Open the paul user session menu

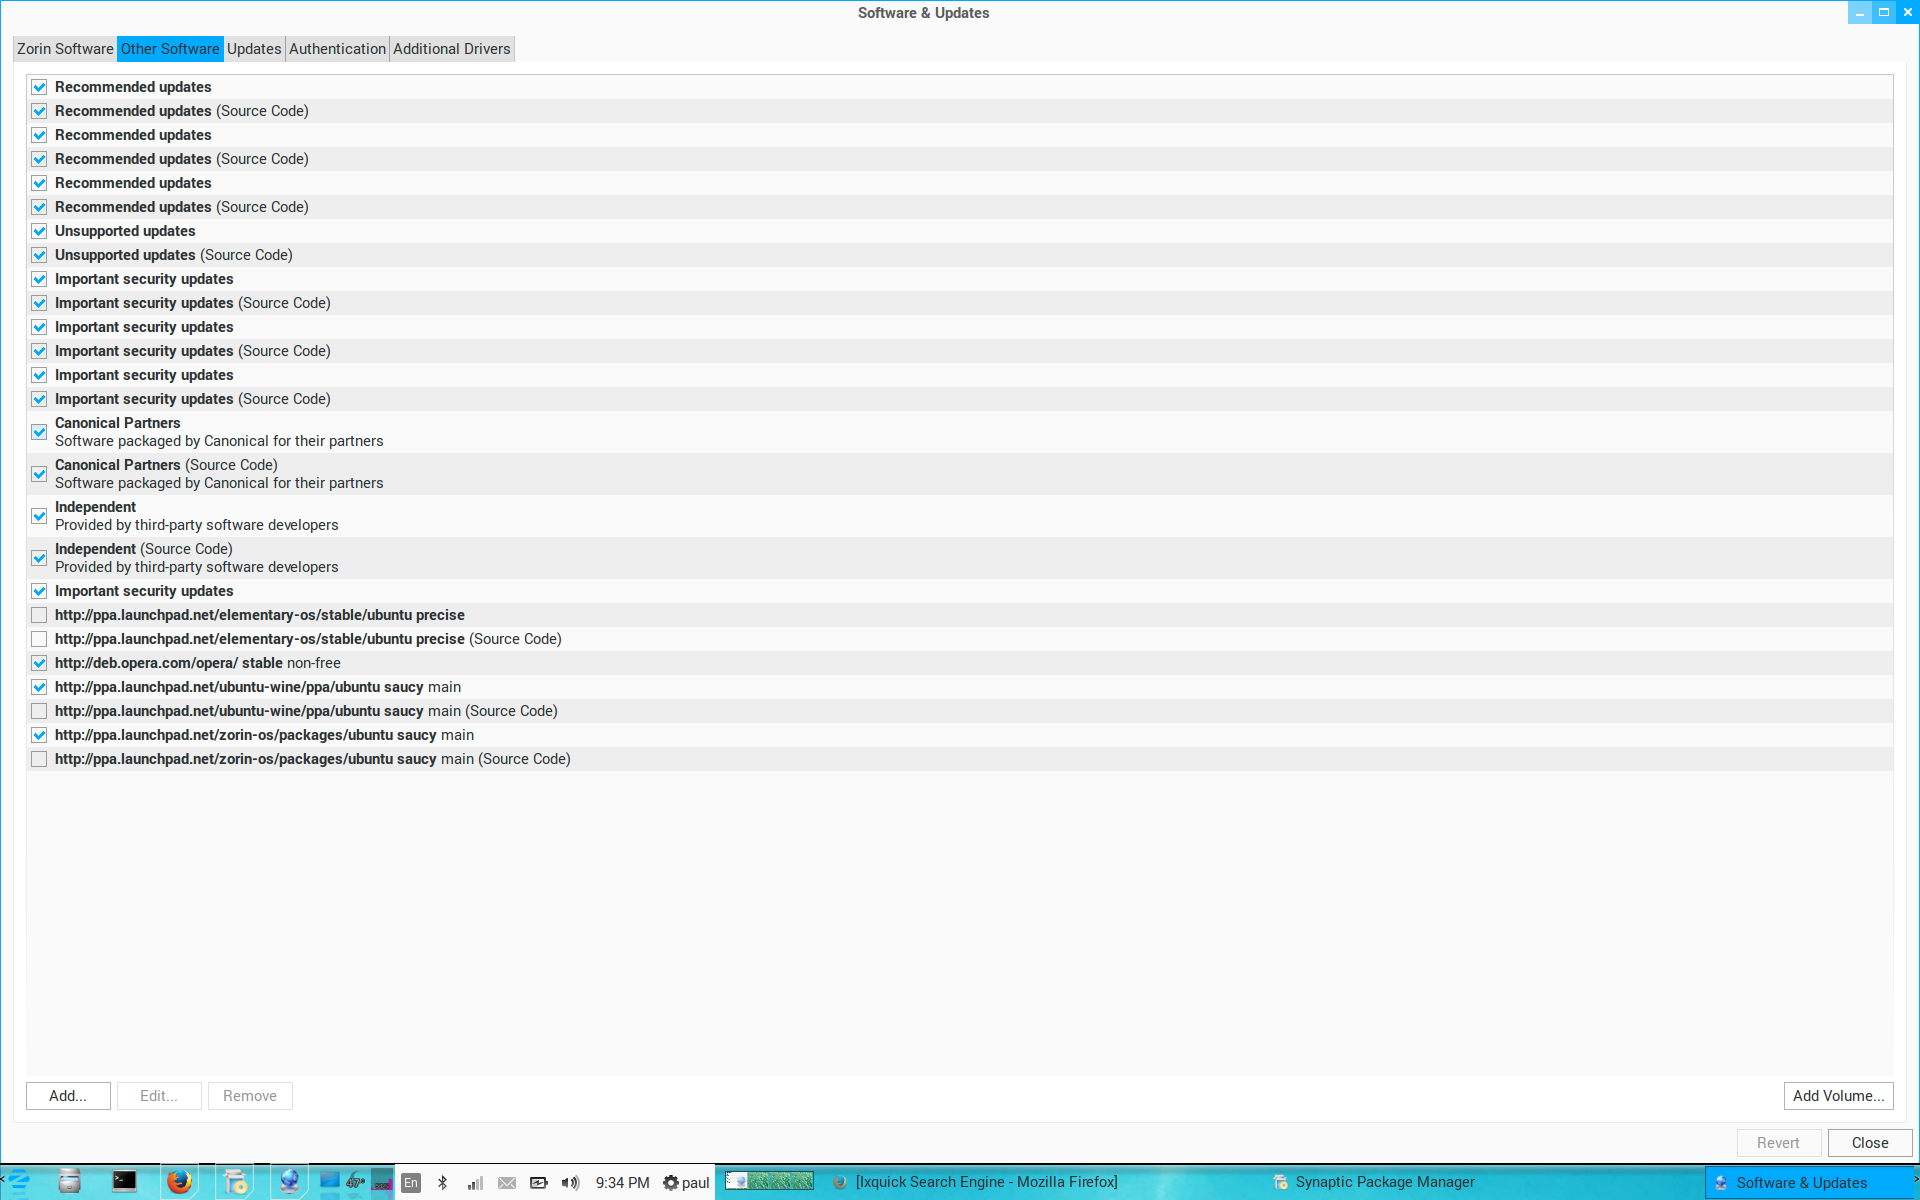pos(686,1183)
